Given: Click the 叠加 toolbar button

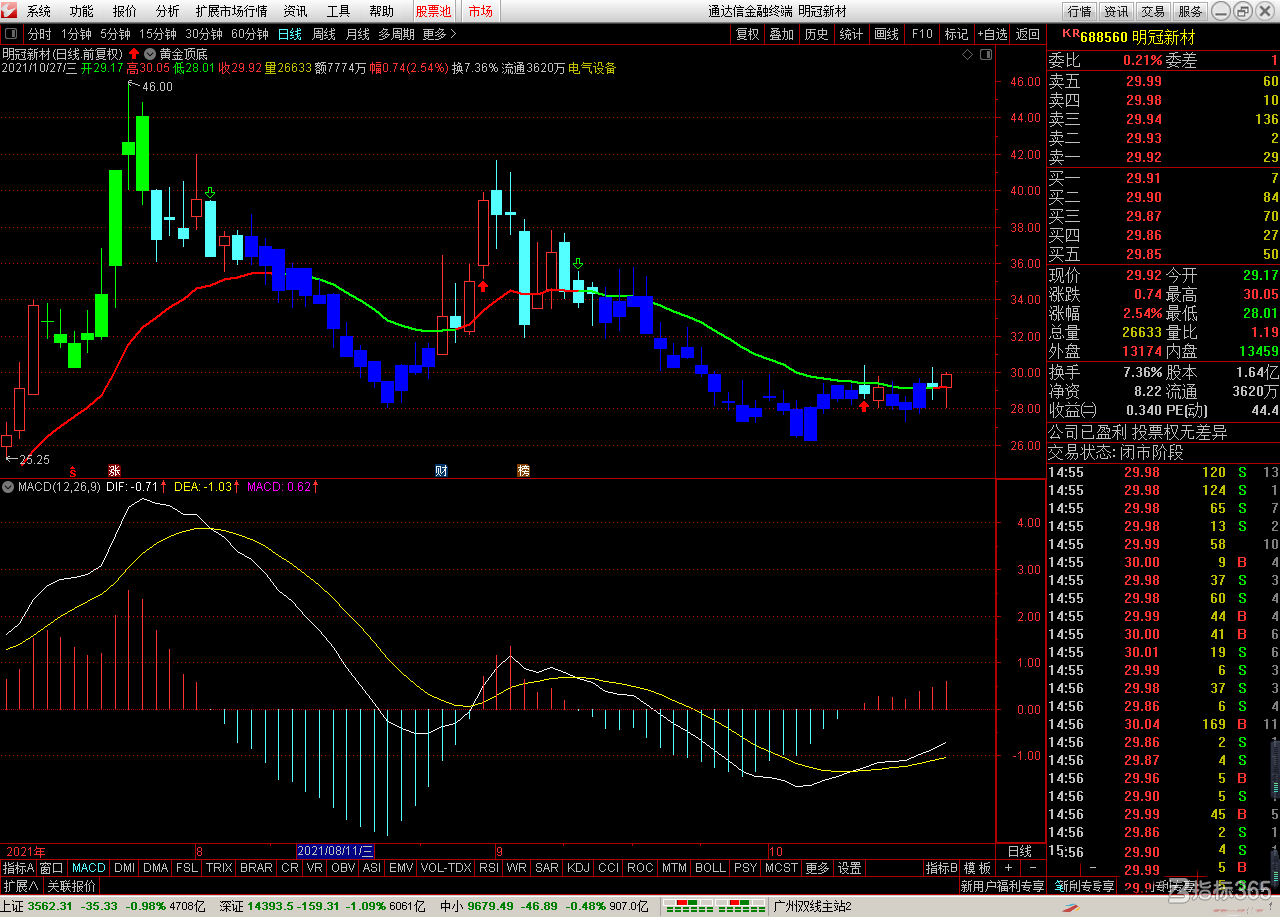Looking at the screenshot, I should point(782,33).
